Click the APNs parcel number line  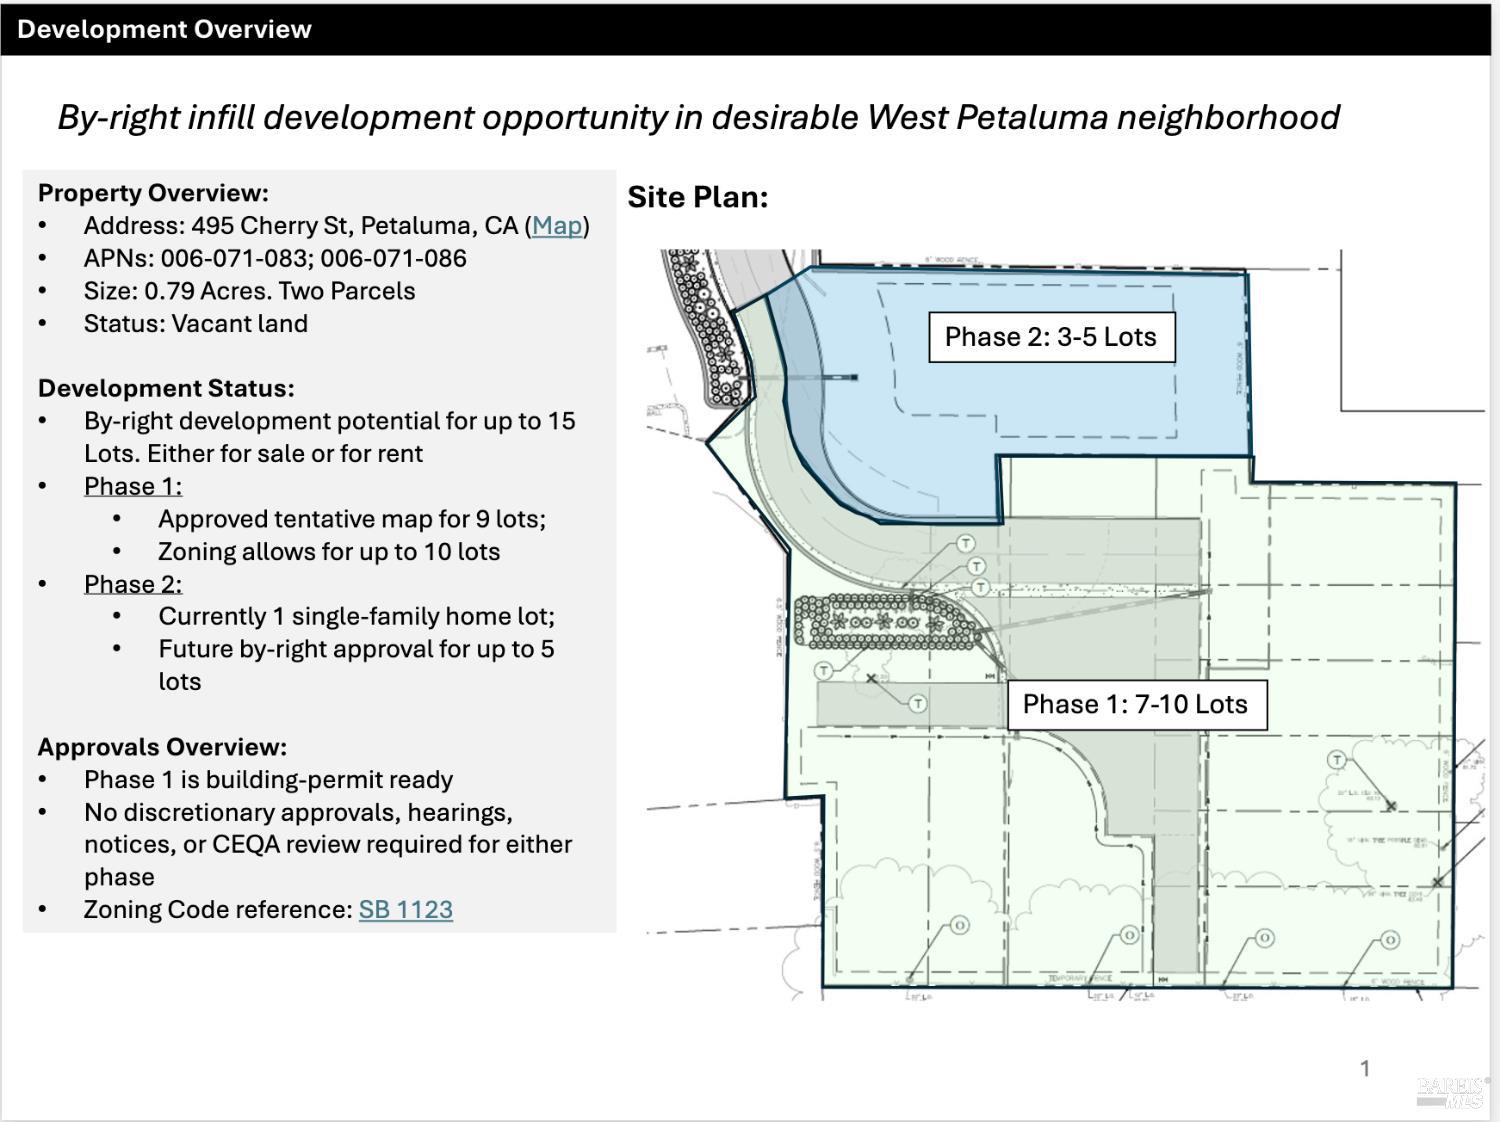275,259
